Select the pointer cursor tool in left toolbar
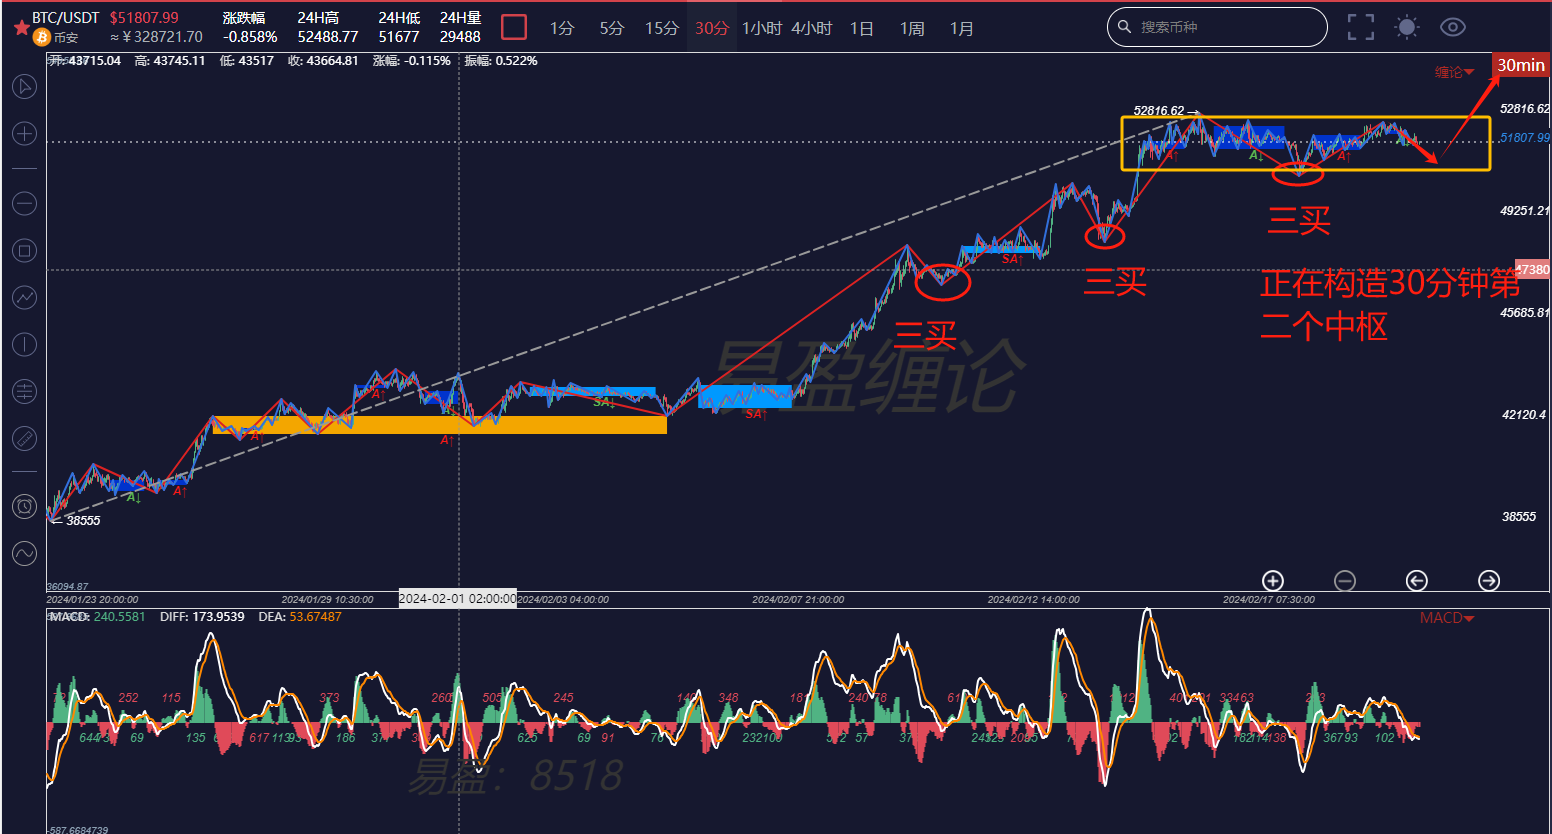The height and width of the screenshot is (834, 1552). [24, 86]
